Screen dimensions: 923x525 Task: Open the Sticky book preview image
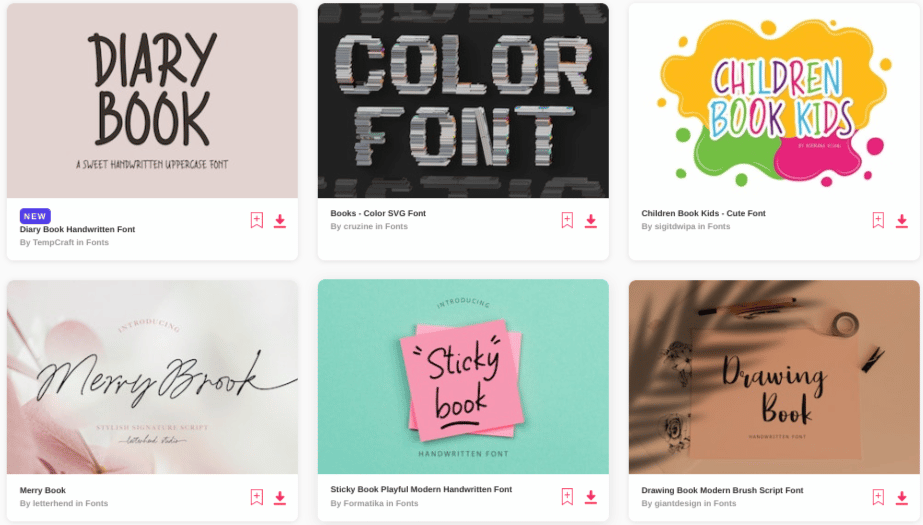click(x=463, y=377)
